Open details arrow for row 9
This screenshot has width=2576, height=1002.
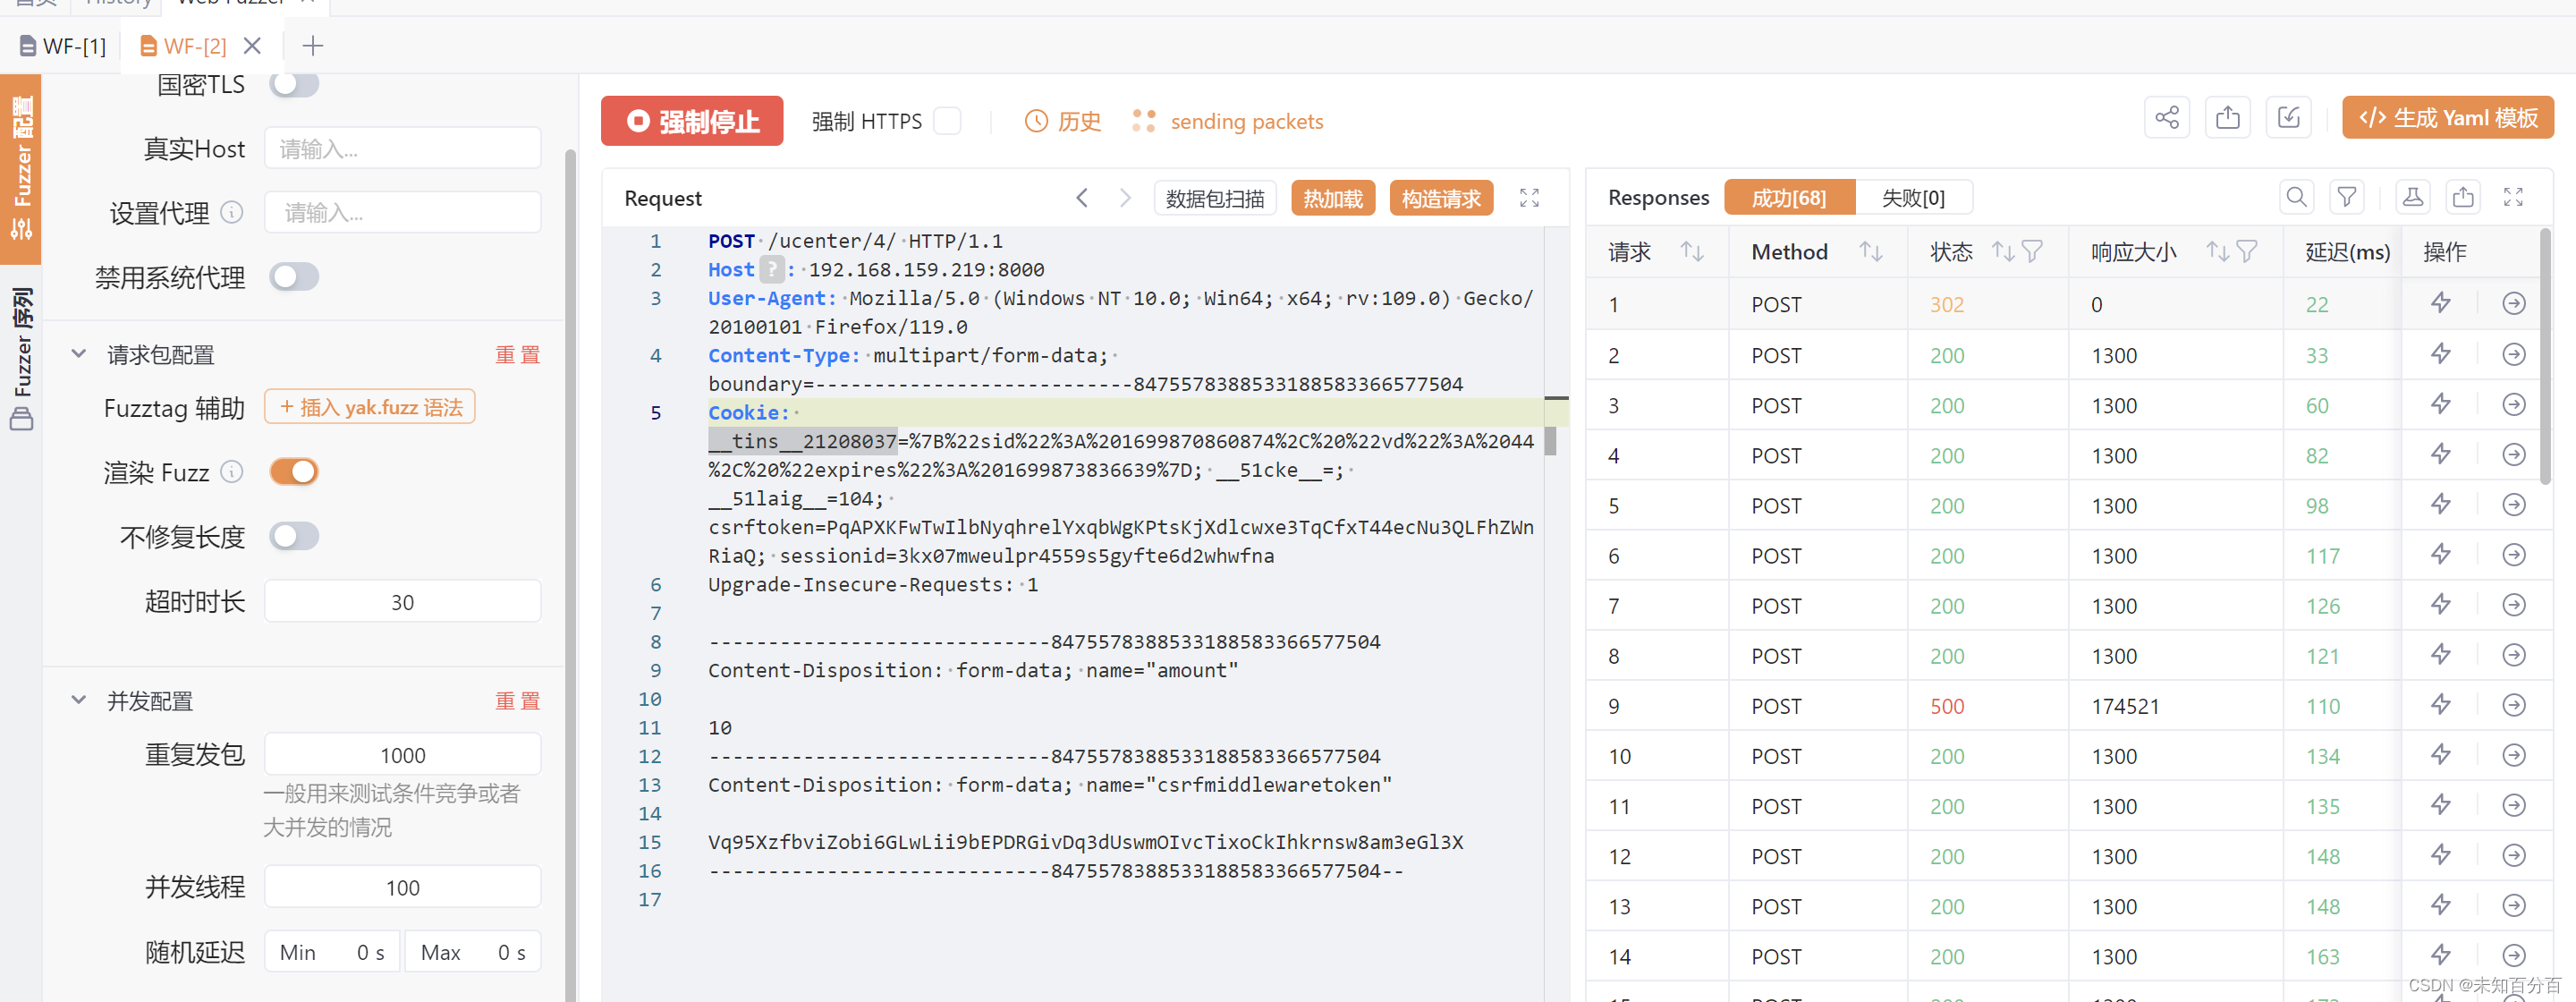2513,705
